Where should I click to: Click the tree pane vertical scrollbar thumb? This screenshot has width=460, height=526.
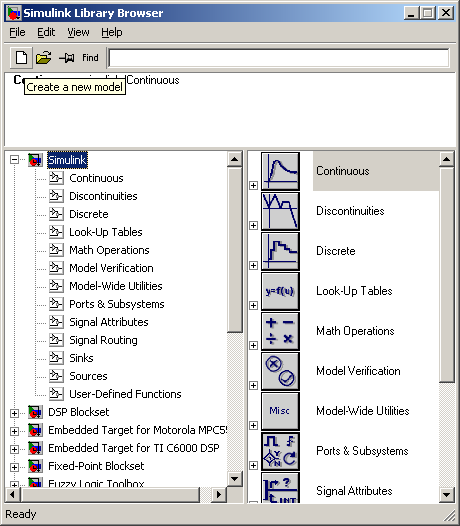pos(235,249)
